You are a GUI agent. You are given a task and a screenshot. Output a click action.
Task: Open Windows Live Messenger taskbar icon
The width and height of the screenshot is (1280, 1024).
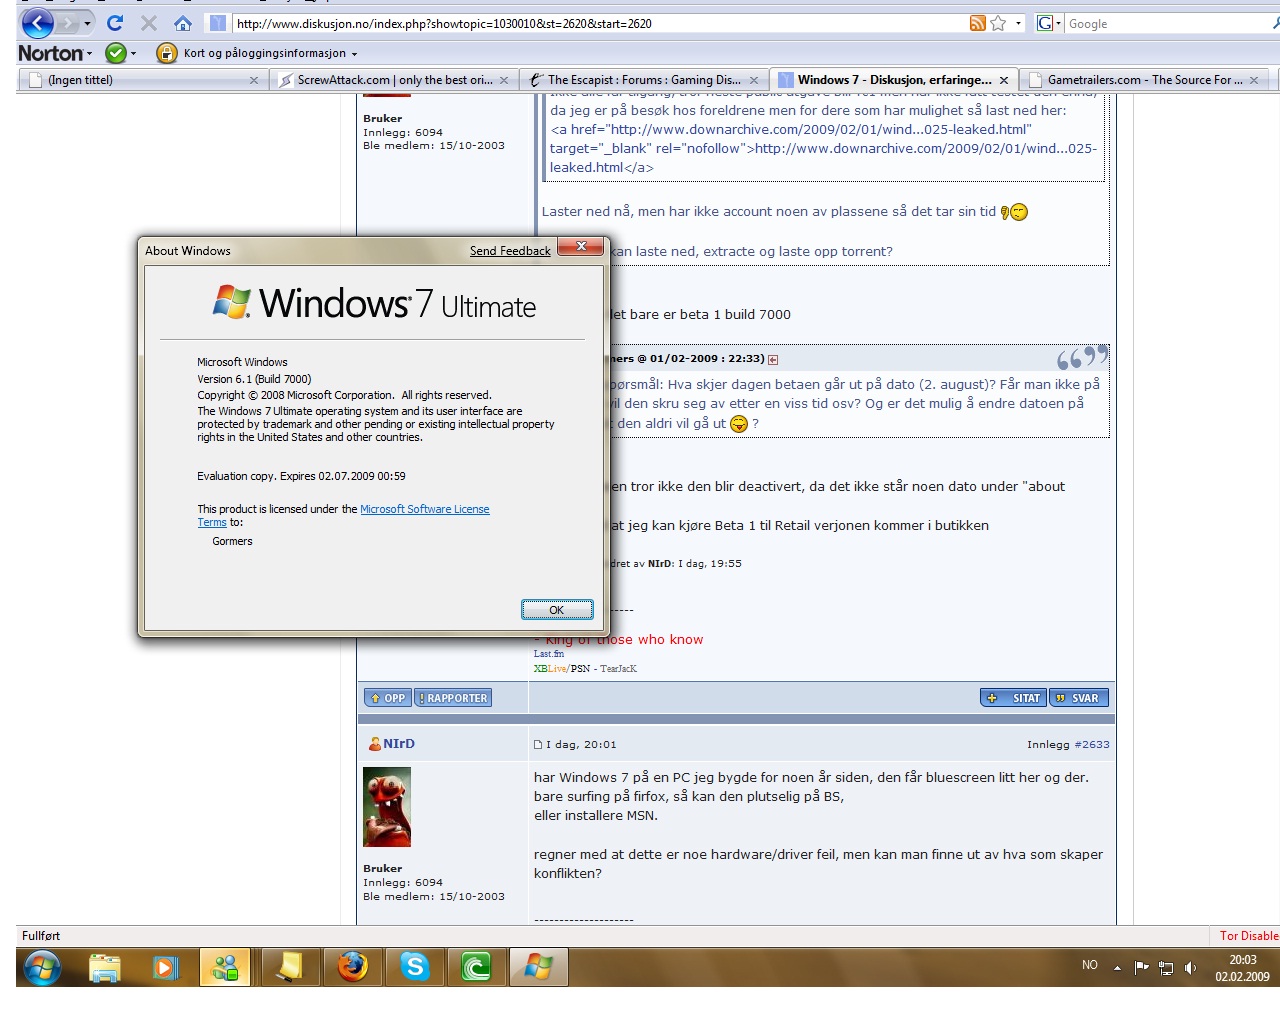[x=225, y=967]
